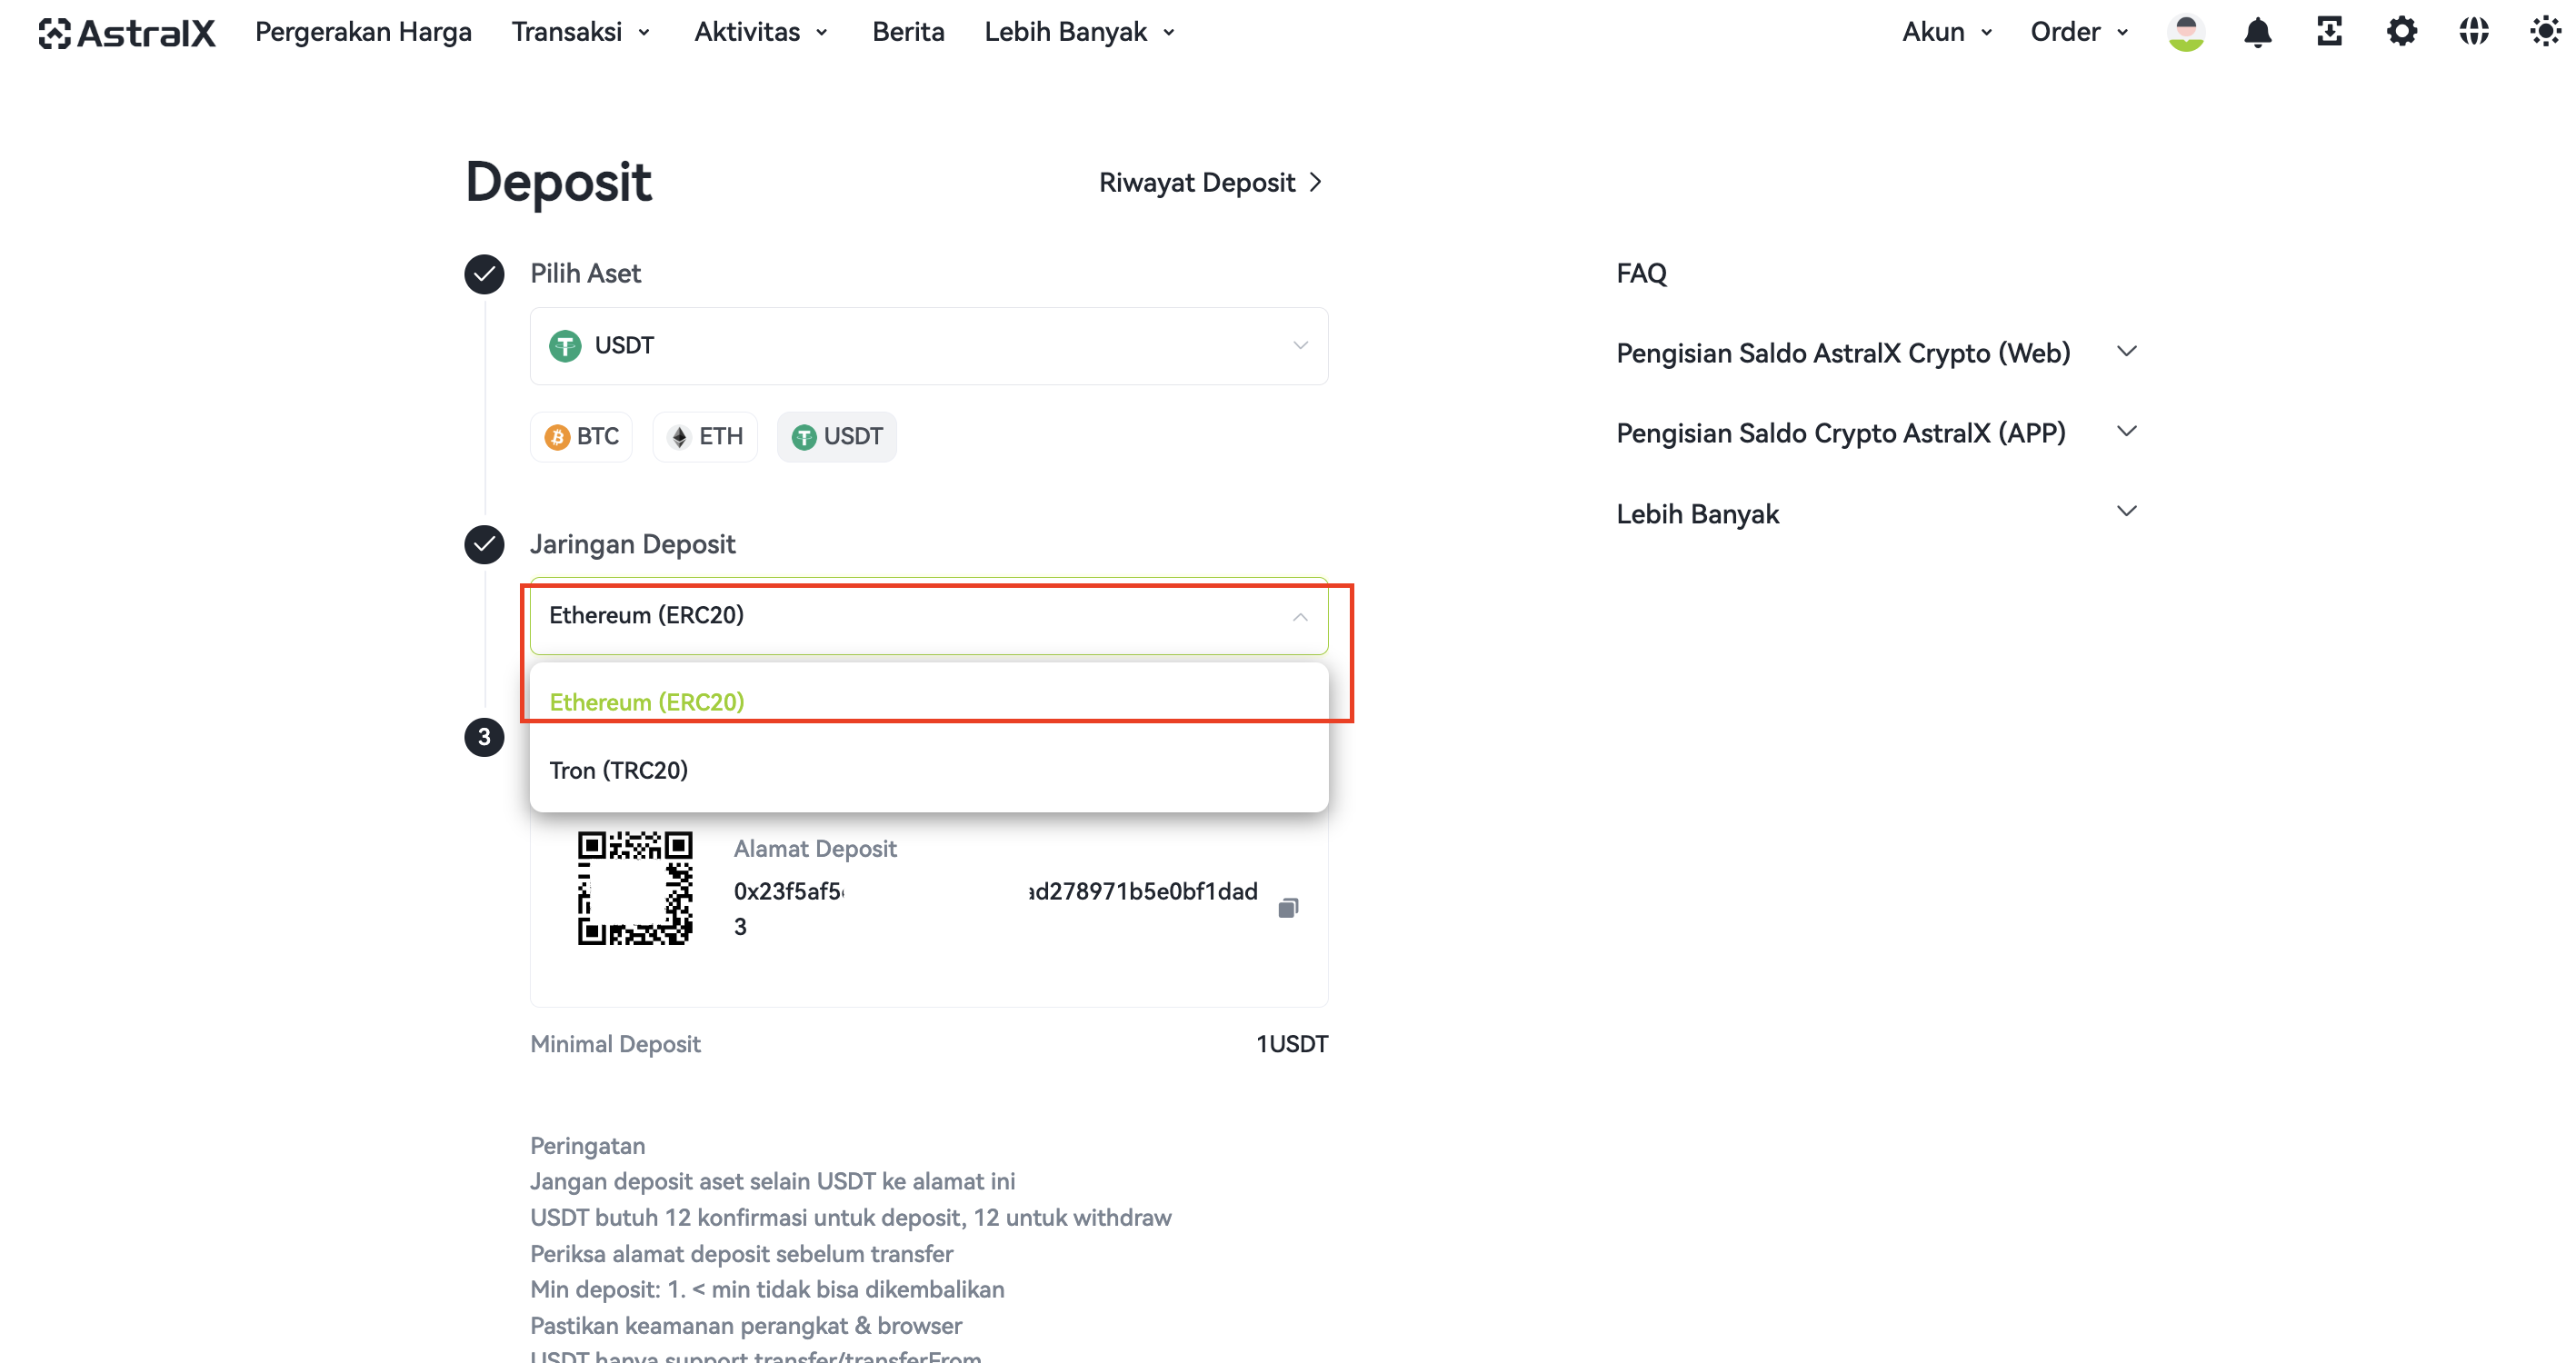2576x1363 pixels.
Task: Expand Pengisian Saldo AstralX Crypto (Web) FAQ
Action: (1876, 353)
